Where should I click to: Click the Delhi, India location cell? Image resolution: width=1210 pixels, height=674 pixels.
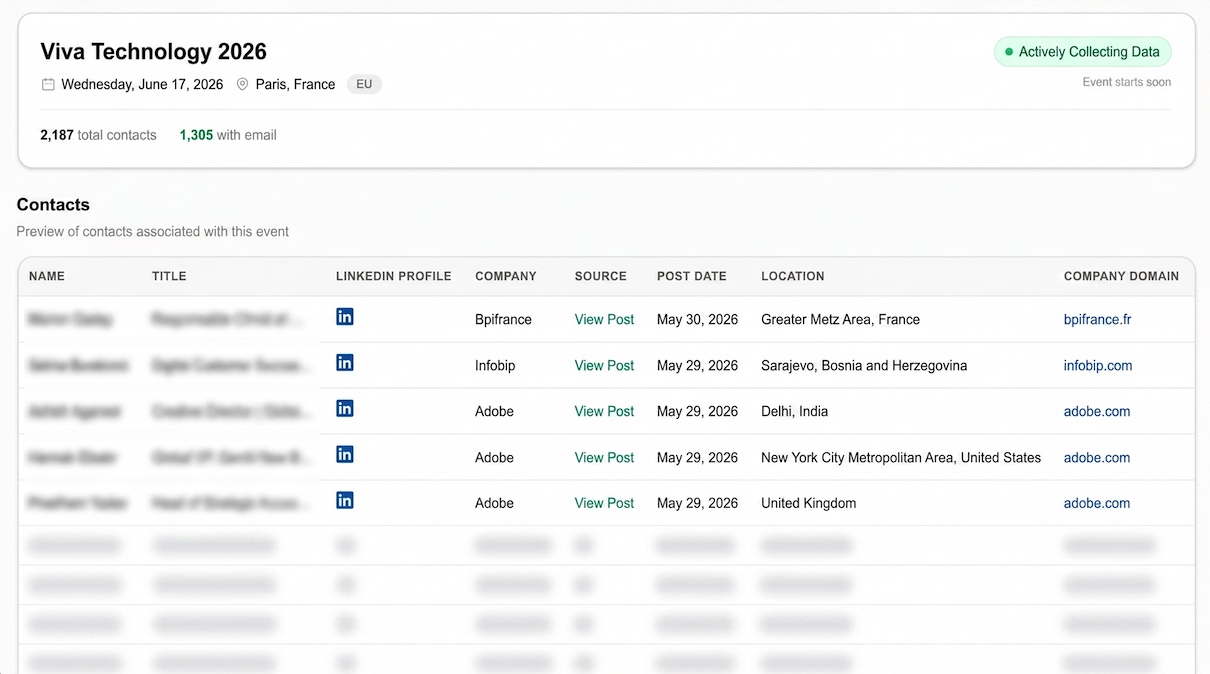coord(794,412)
